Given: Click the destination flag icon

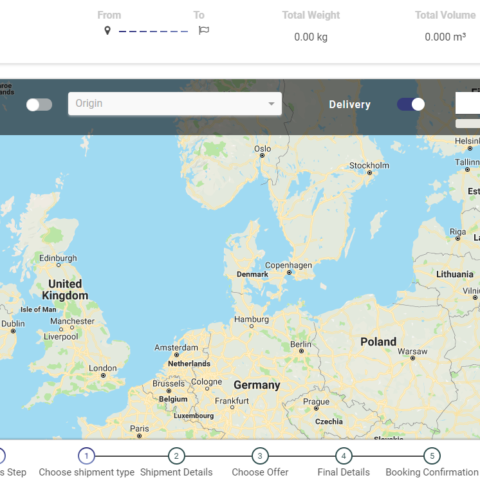Looking at the screenshot, I should (x=204, y=30).
